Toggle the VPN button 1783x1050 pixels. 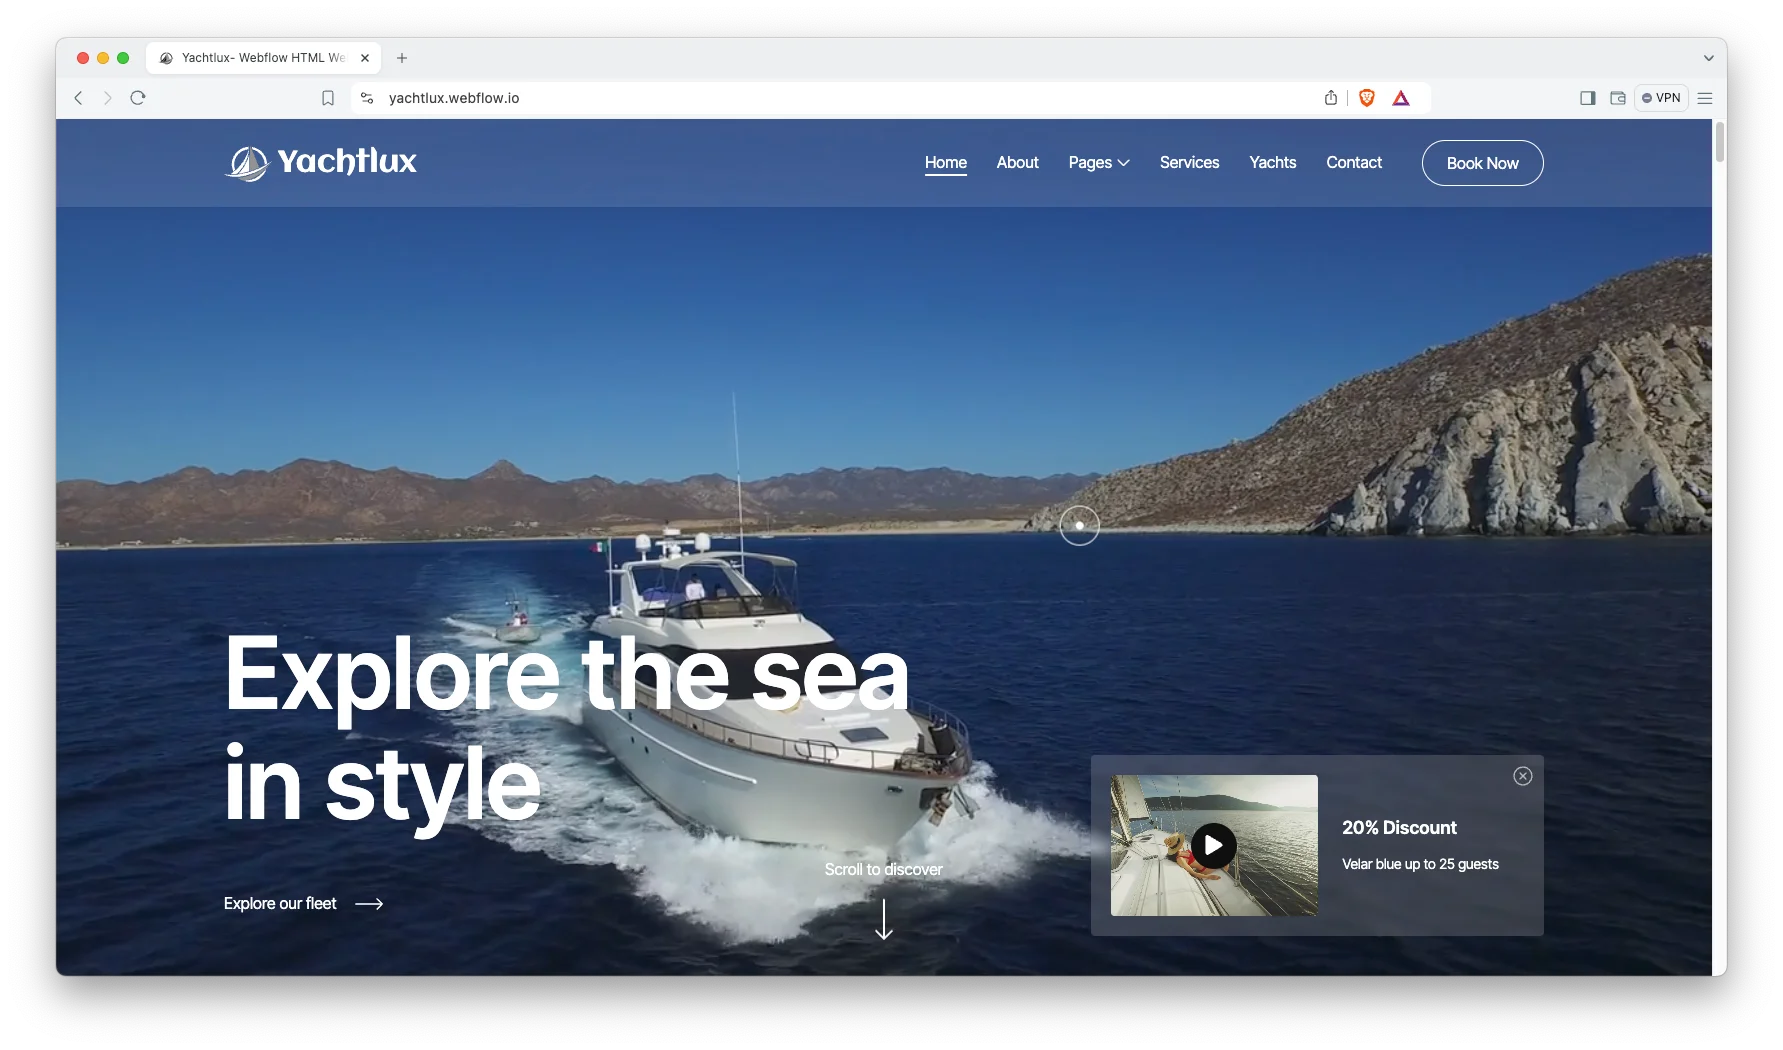pos(1661,98)
